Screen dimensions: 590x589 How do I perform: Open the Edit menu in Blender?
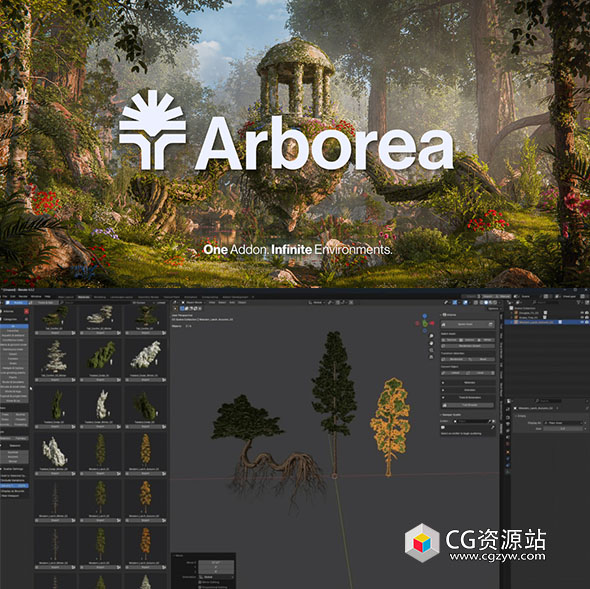point(13,297)
